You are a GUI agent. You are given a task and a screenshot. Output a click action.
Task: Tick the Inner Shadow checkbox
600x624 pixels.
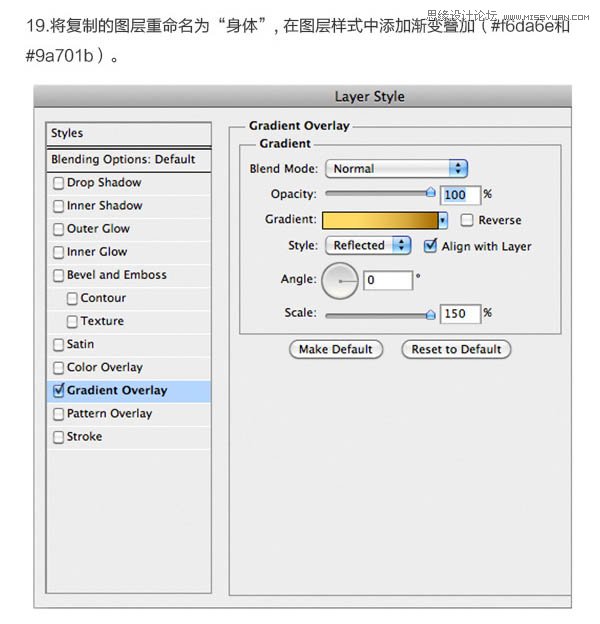(58, 207)
